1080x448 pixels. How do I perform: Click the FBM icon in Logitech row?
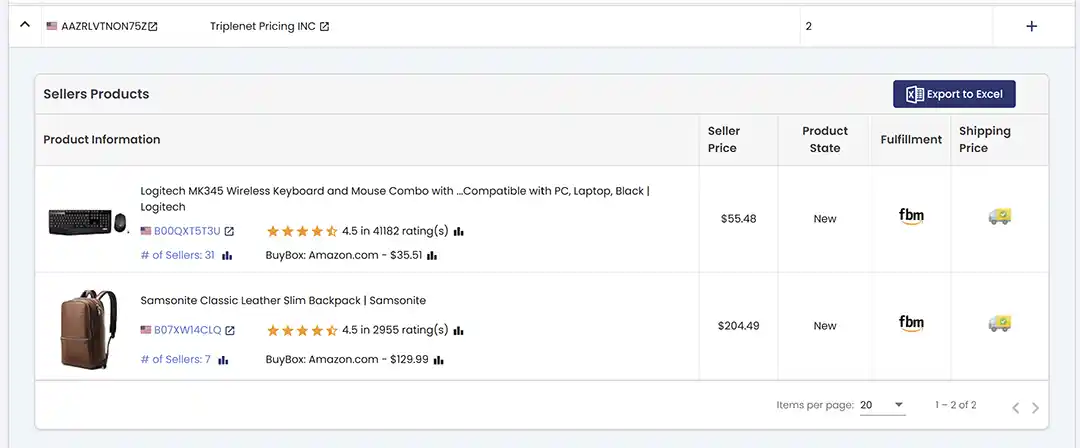coord(911,217)
